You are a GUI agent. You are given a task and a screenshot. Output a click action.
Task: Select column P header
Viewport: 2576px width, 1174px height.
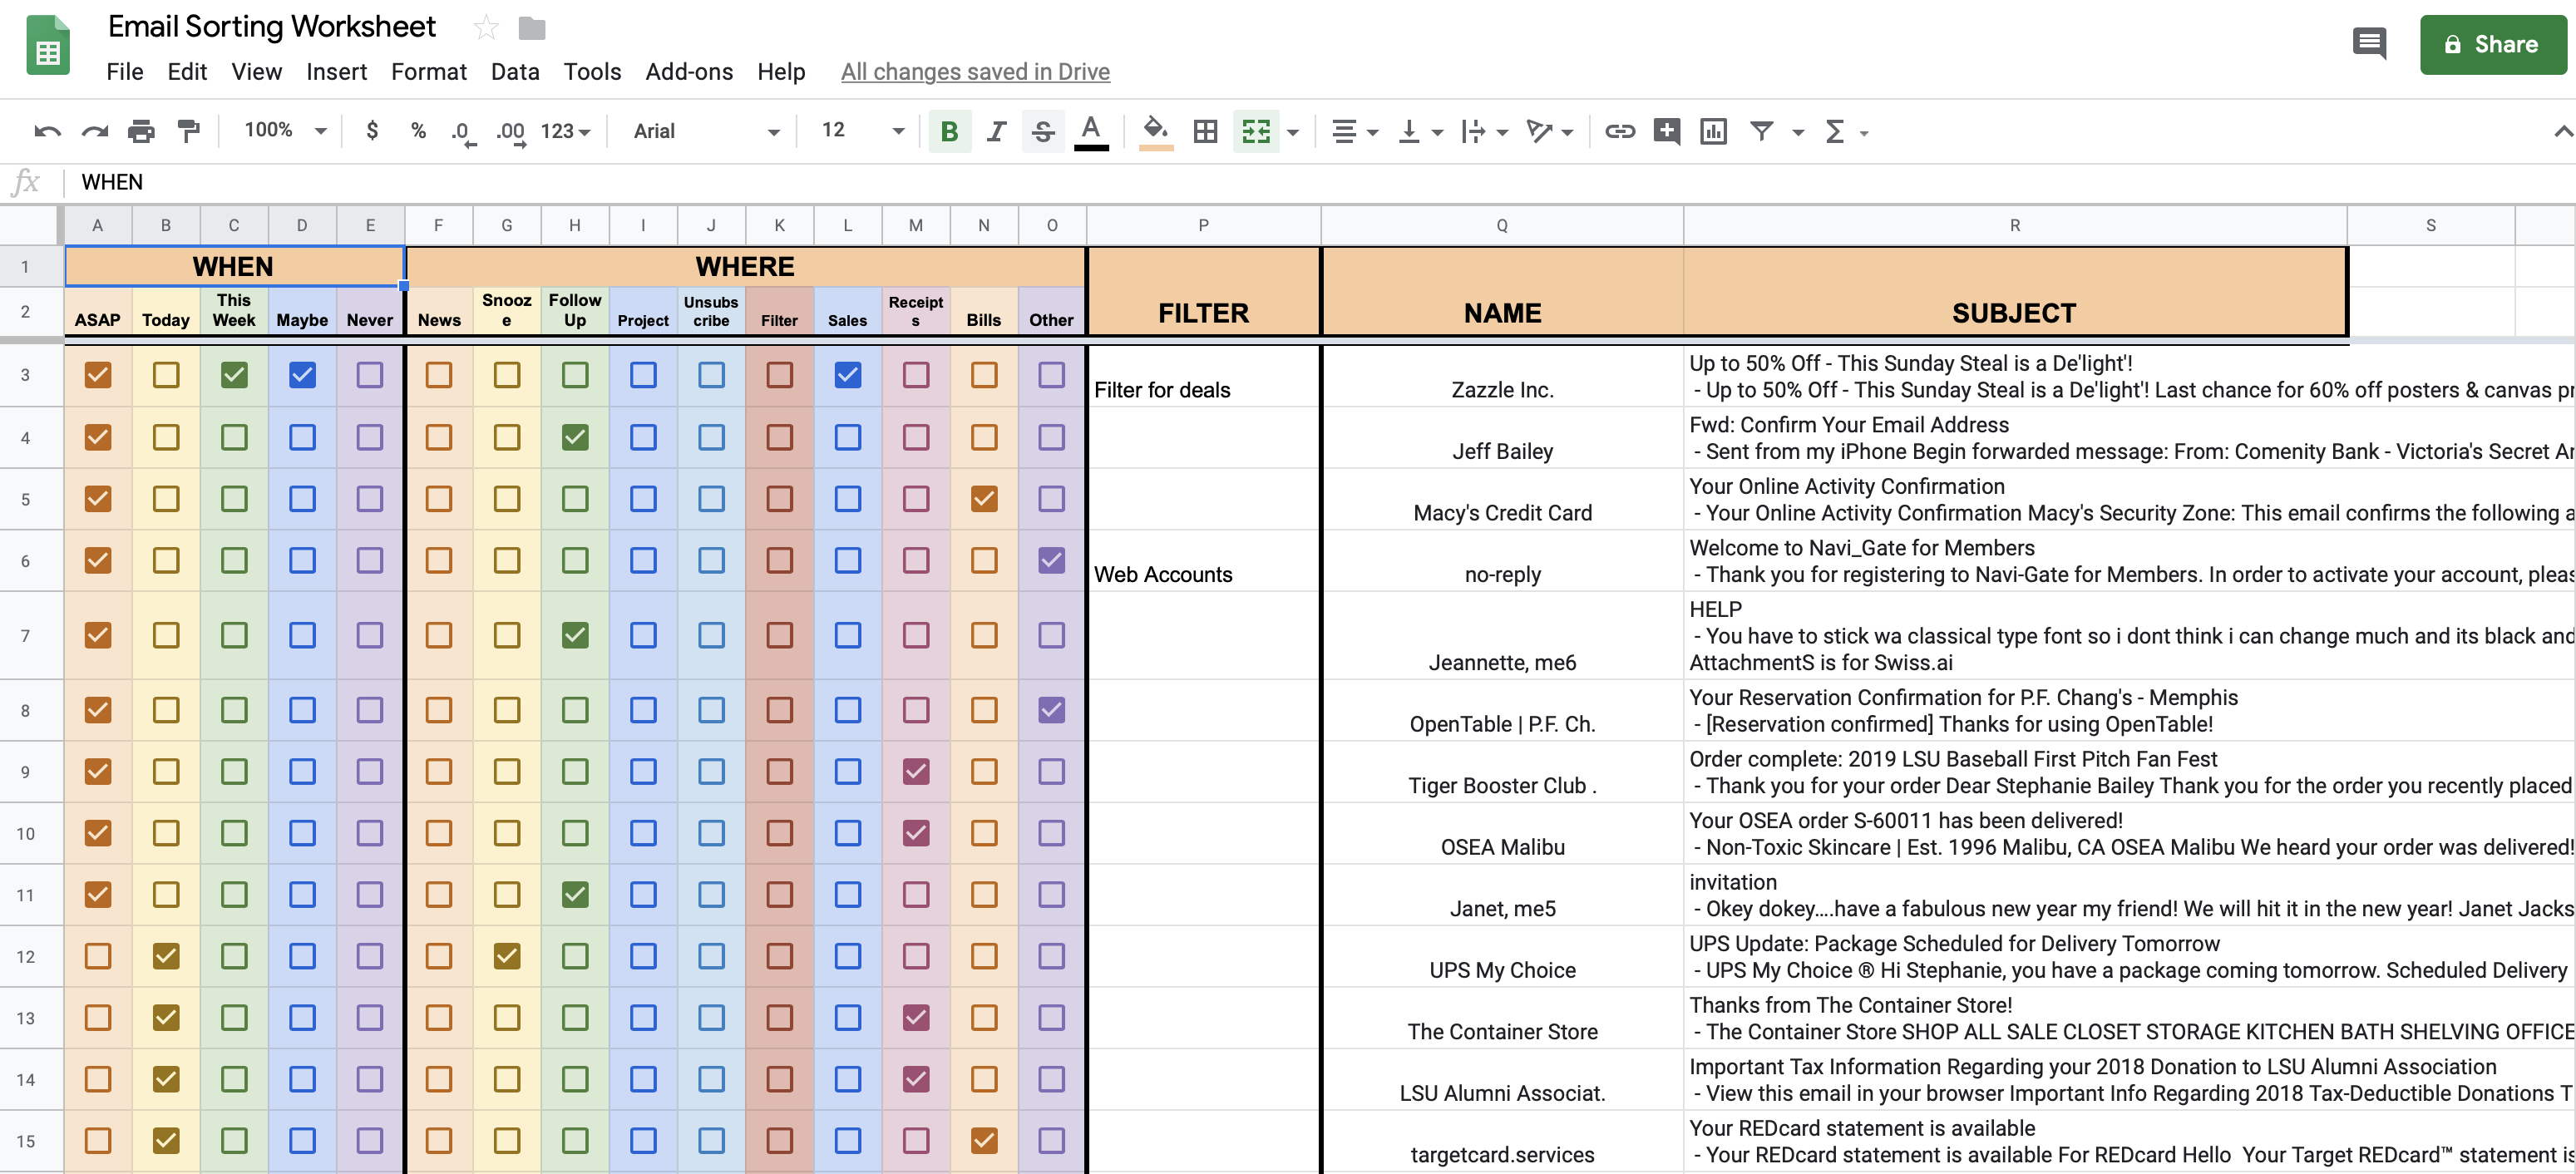(x=1203, y=225)
